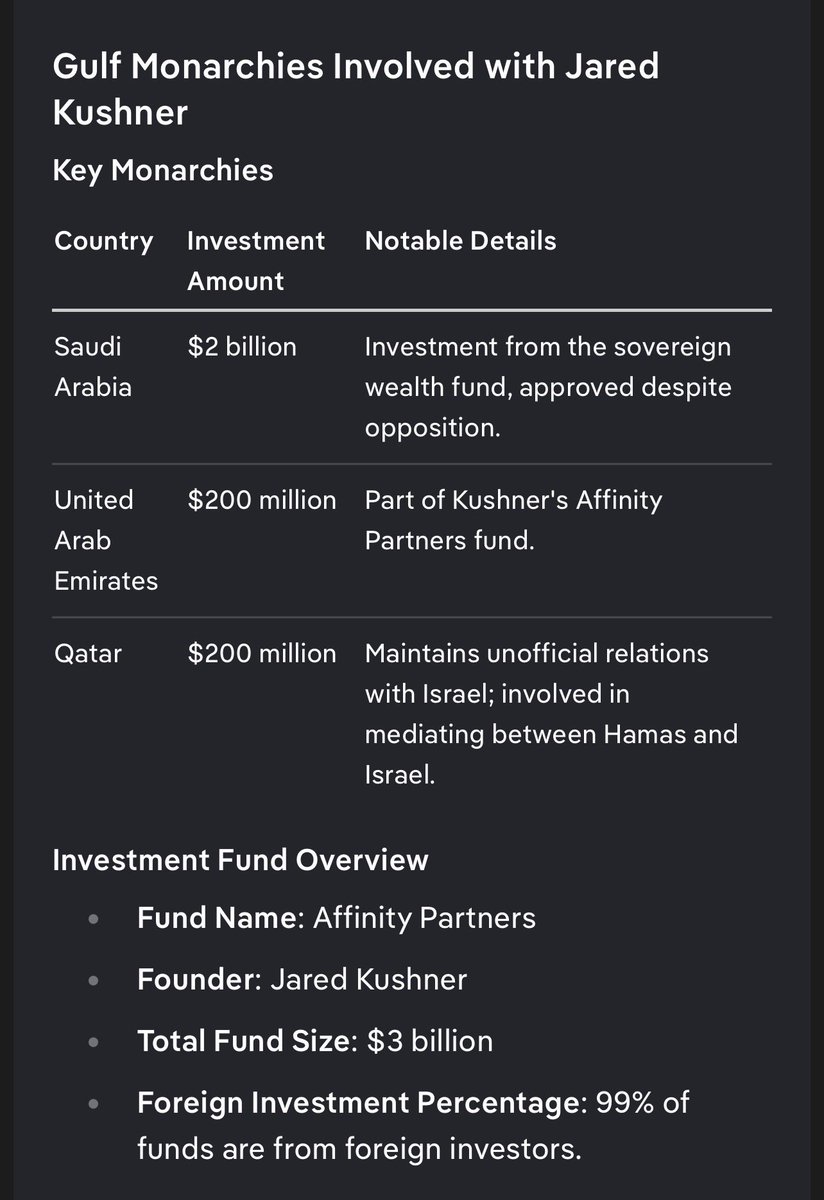Select the 'Qatar' country cell
The height and width of the screenshot is (1200, 824).
pyautogui.click(x=88, y=654)
